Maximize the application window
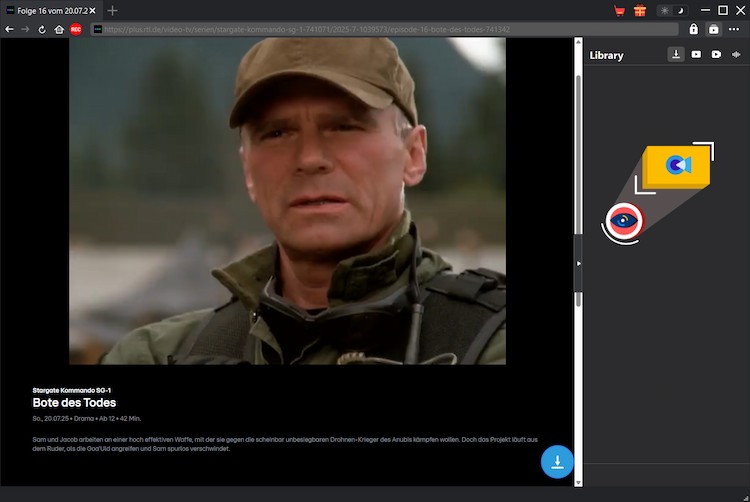Image resolution: width=750 pixels, height=502 pixels. click(723, 11)
